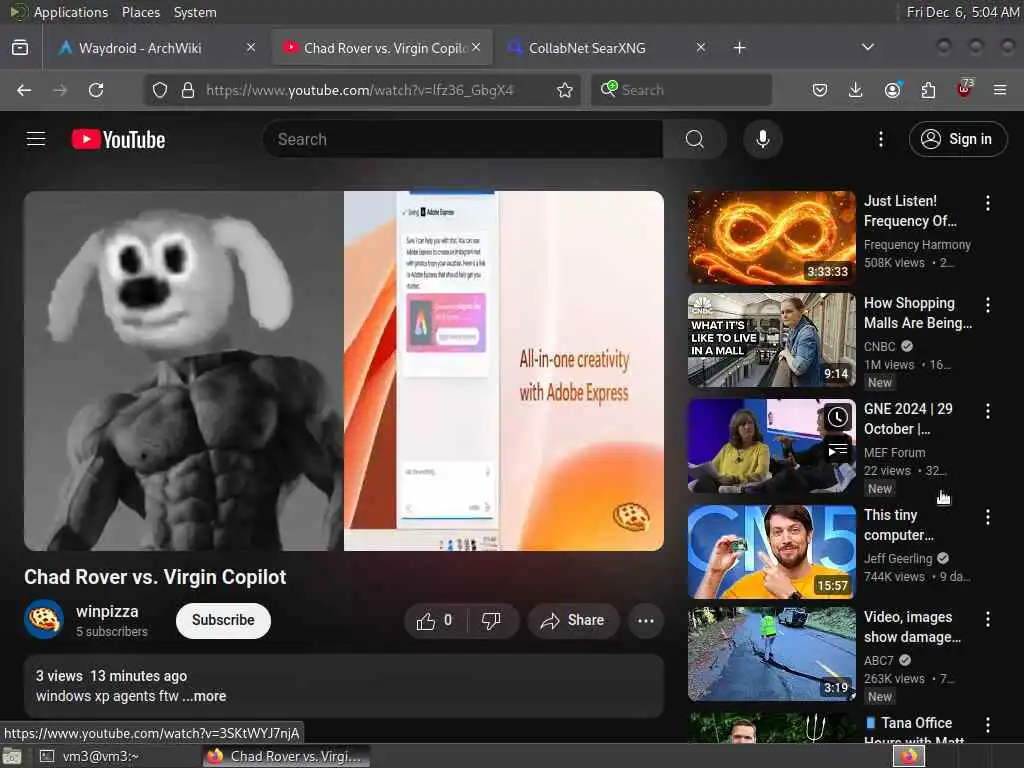This screenshot has height=768, width=1024.
Task: Close the CollabNet SearXNG tab
Action: pos(701,47)
